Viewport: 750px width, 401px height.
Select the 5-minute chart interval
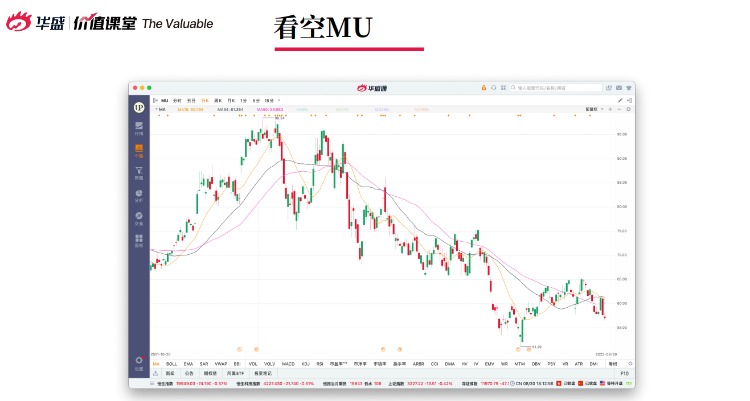pyautogui.click(x=256, y=100)
